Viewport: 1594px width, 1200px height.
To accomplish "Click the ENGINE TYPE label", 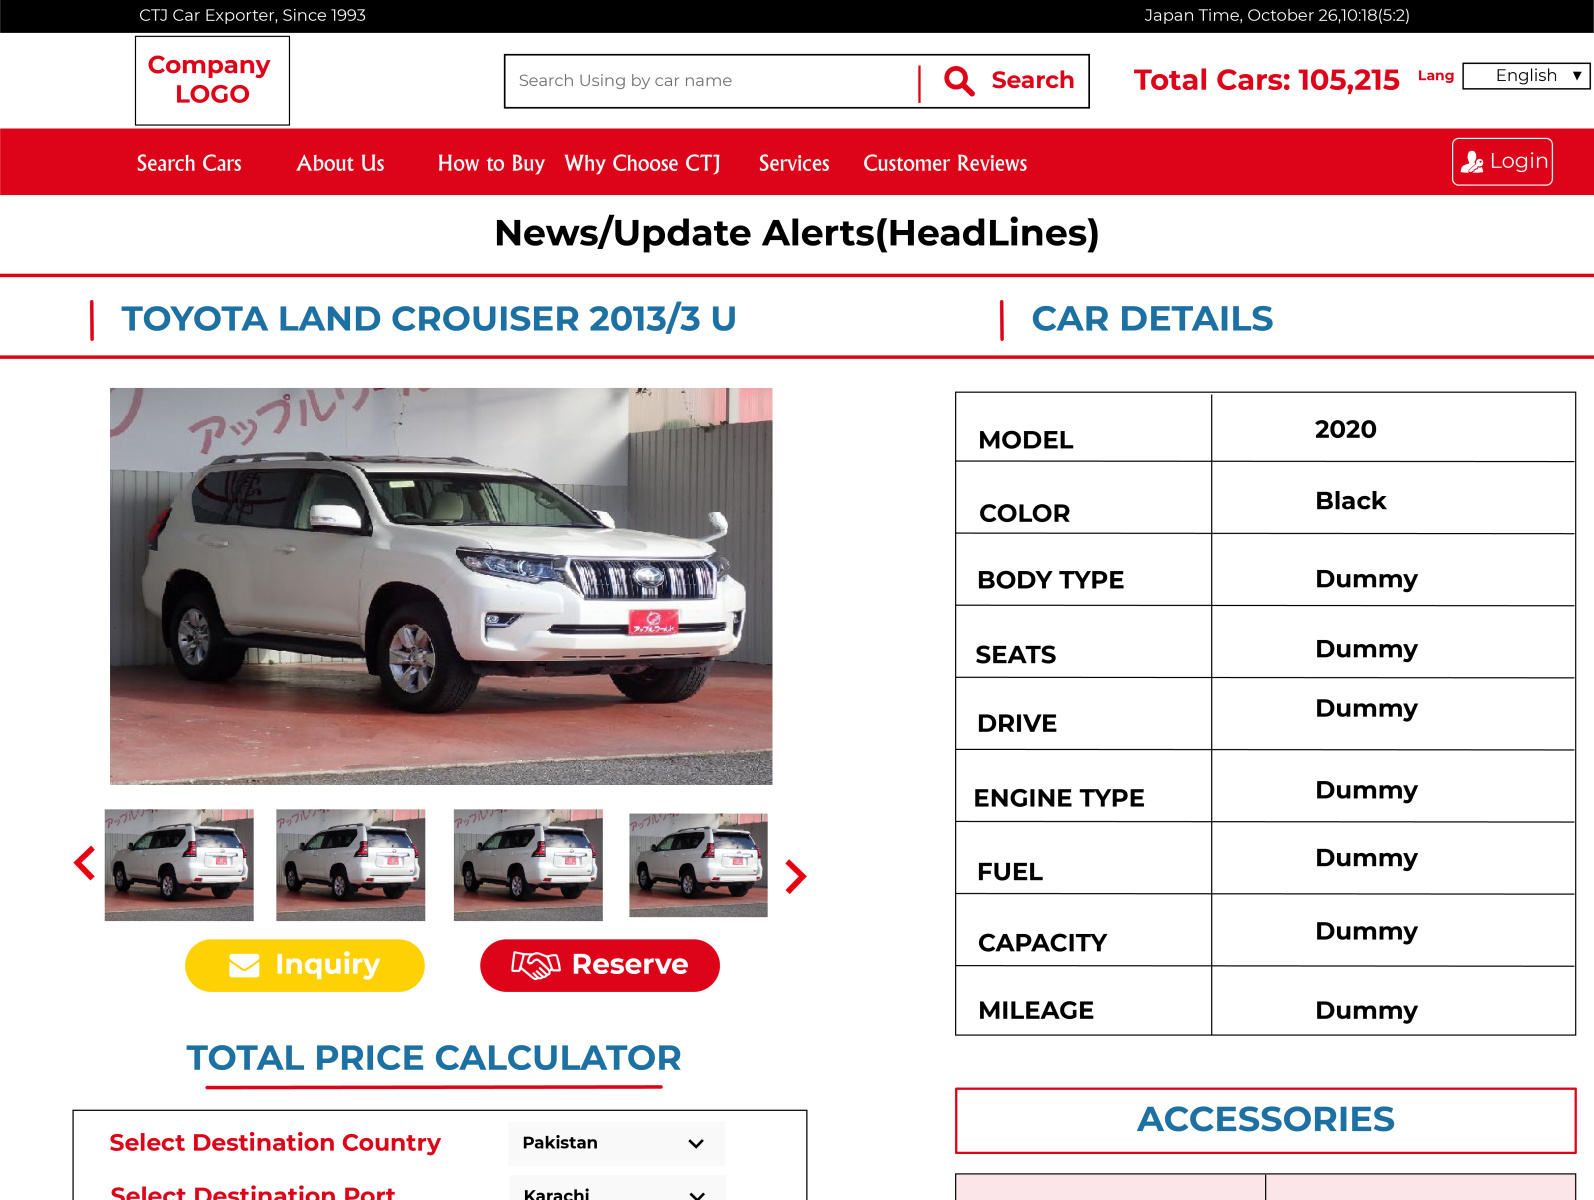I will coord(1059,798).
